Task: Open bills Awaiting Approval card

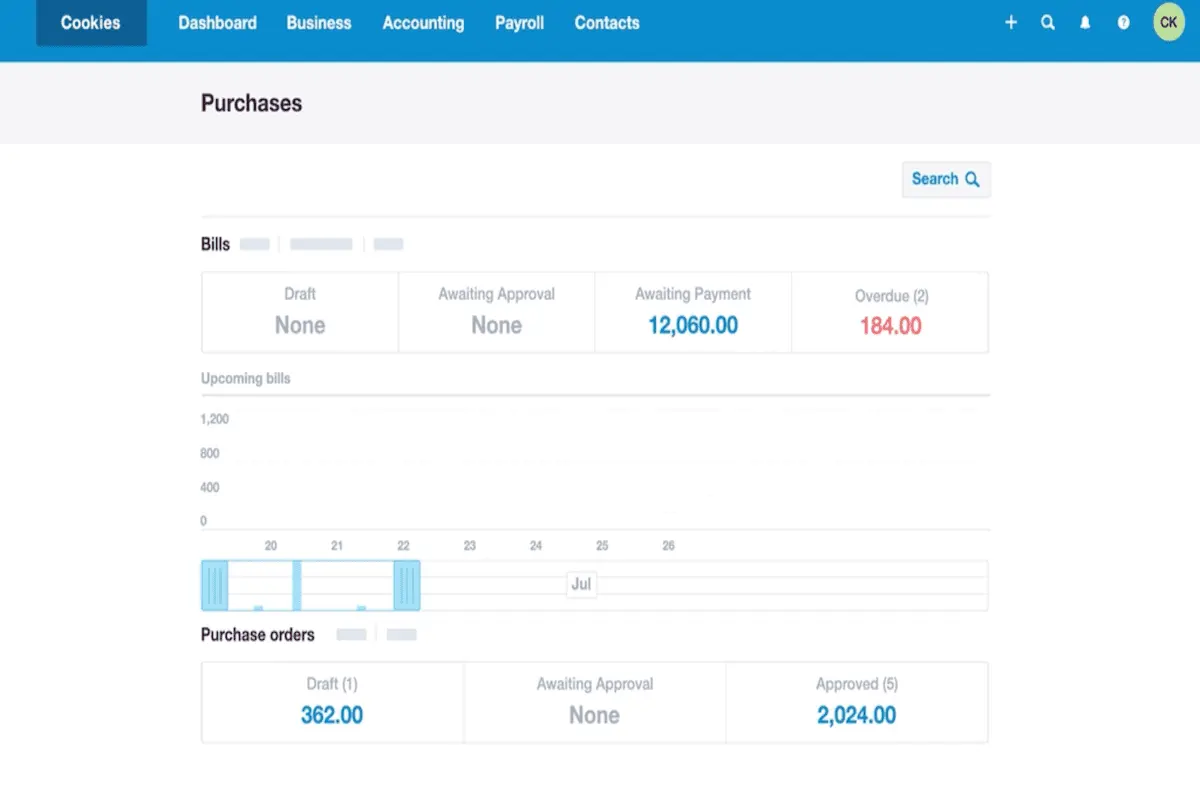Action: point(496,312)
